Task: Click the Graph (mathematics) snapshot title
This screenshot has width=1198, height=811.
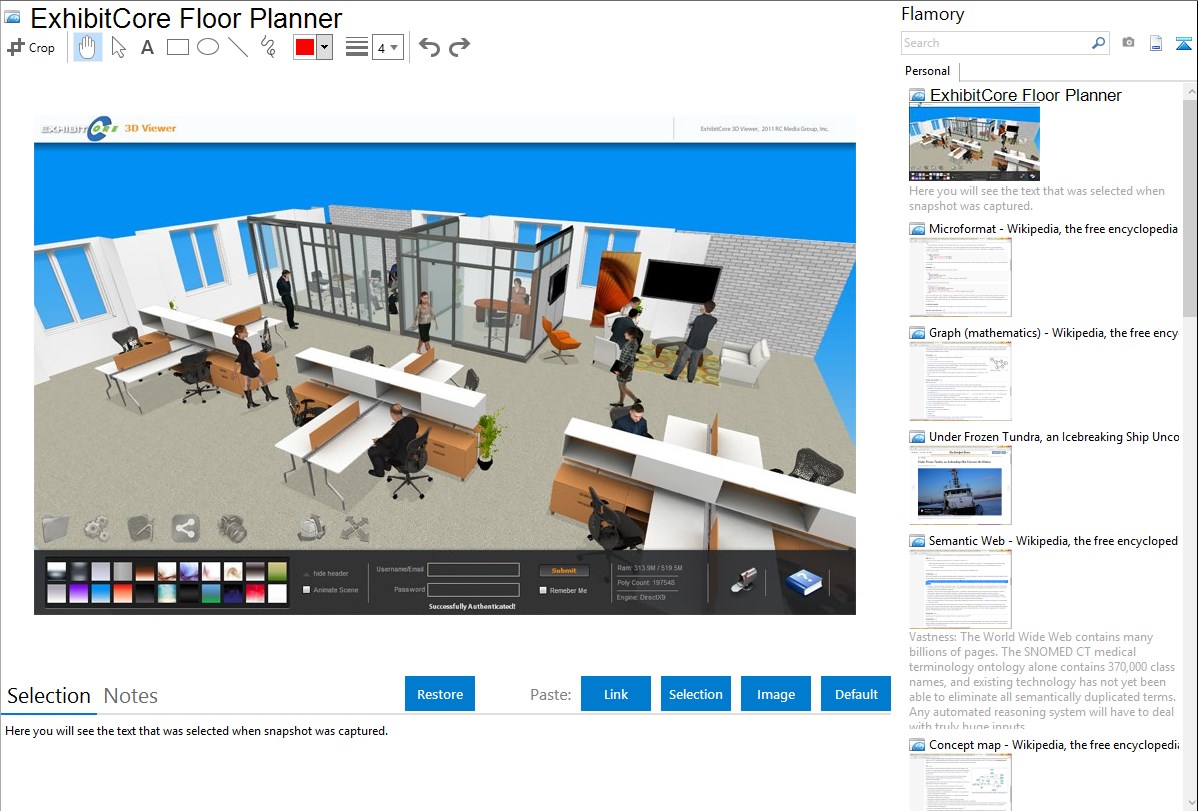Action: 1054,333
